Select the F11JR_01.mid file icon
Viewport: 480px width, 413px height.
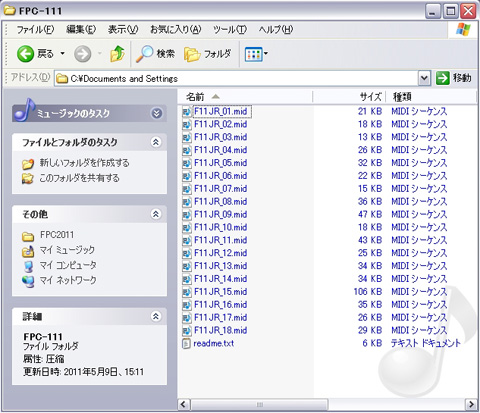point(187,112)
